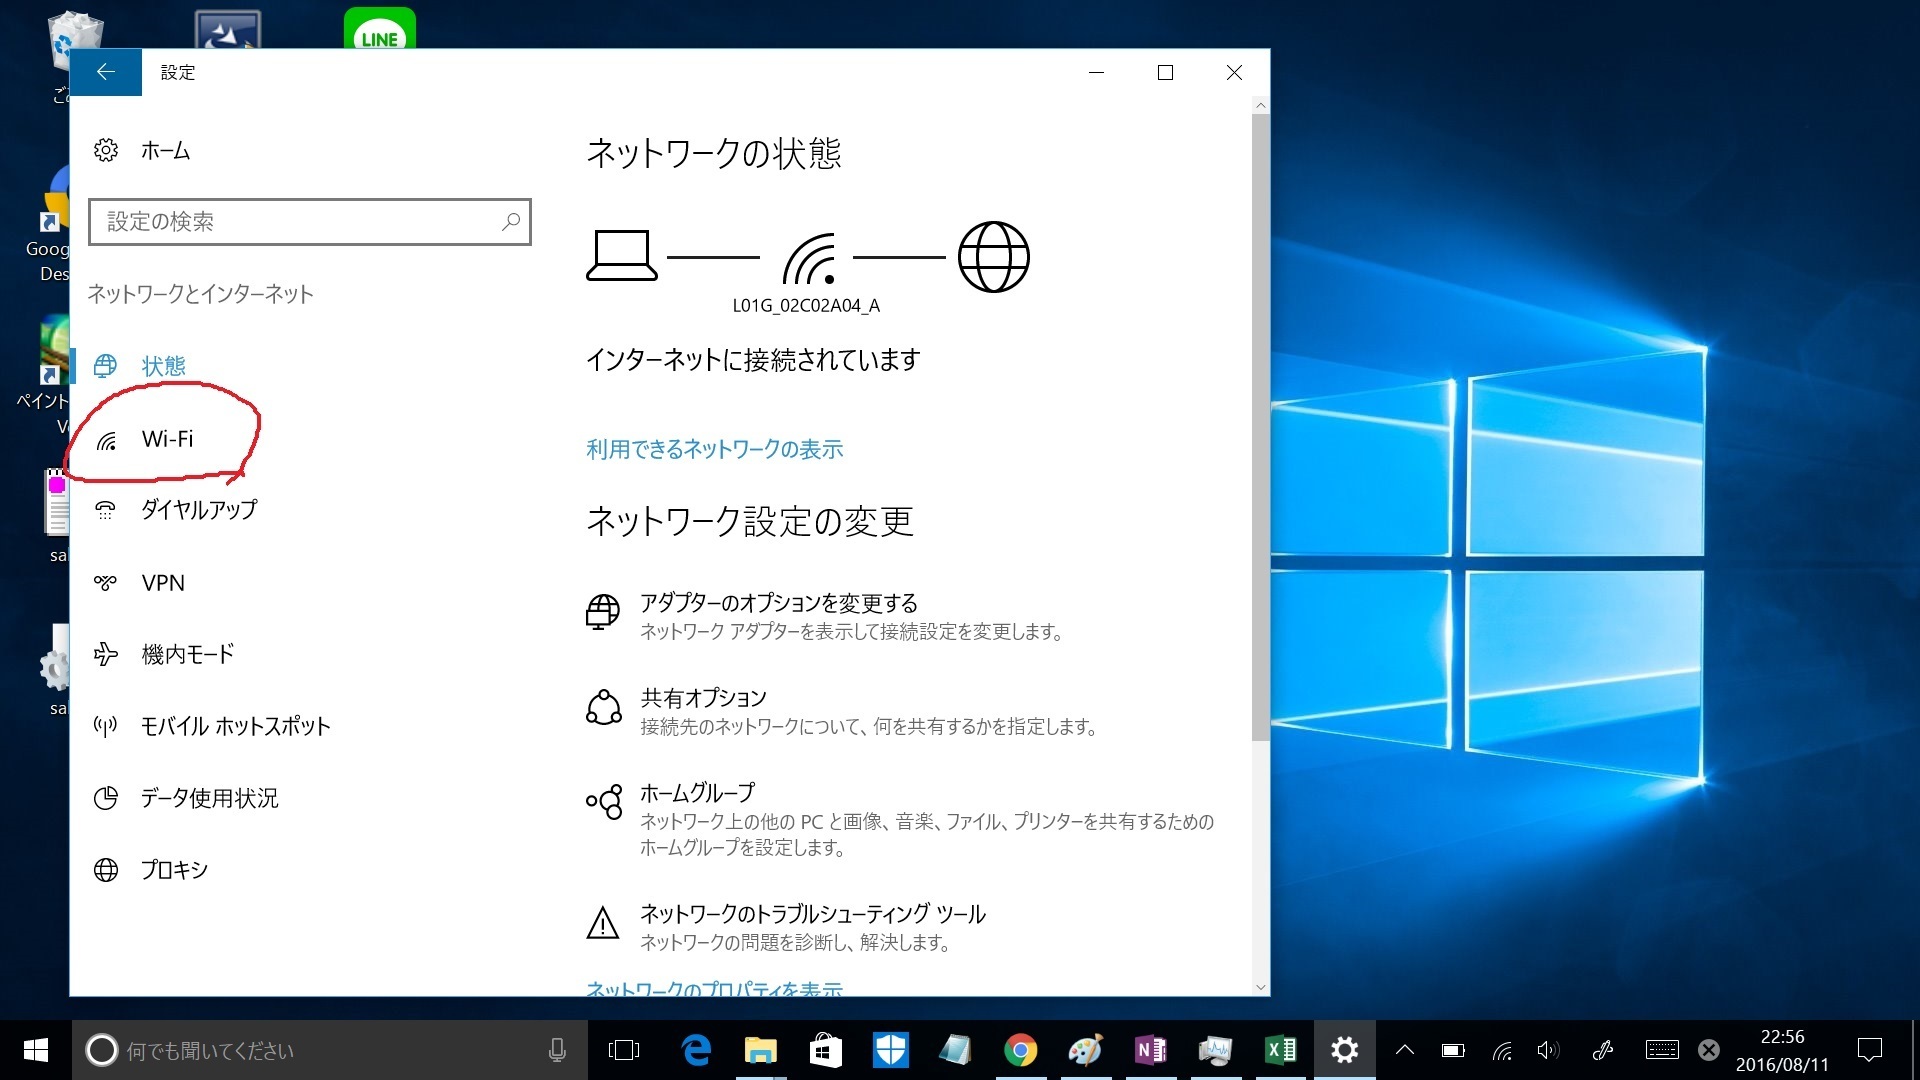
Task: Click the volume speaker icon in tray
Action: [x=1549, y=1050]
